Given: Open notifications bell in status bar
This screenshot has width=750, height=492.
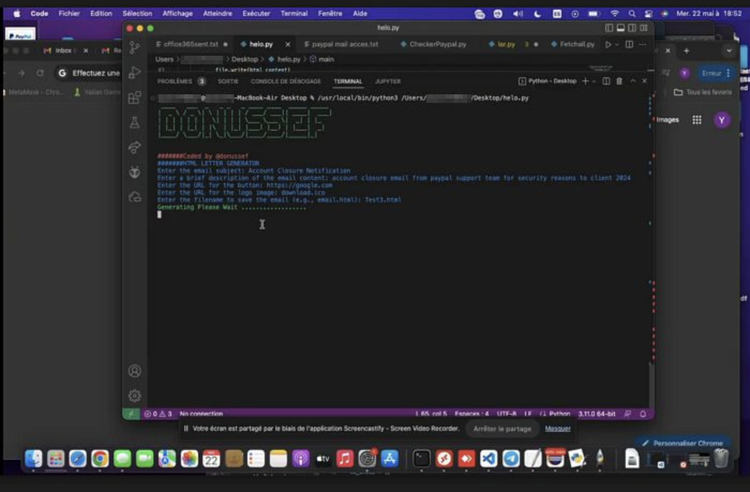Looking at the screenshot, I should pos(645,413).
